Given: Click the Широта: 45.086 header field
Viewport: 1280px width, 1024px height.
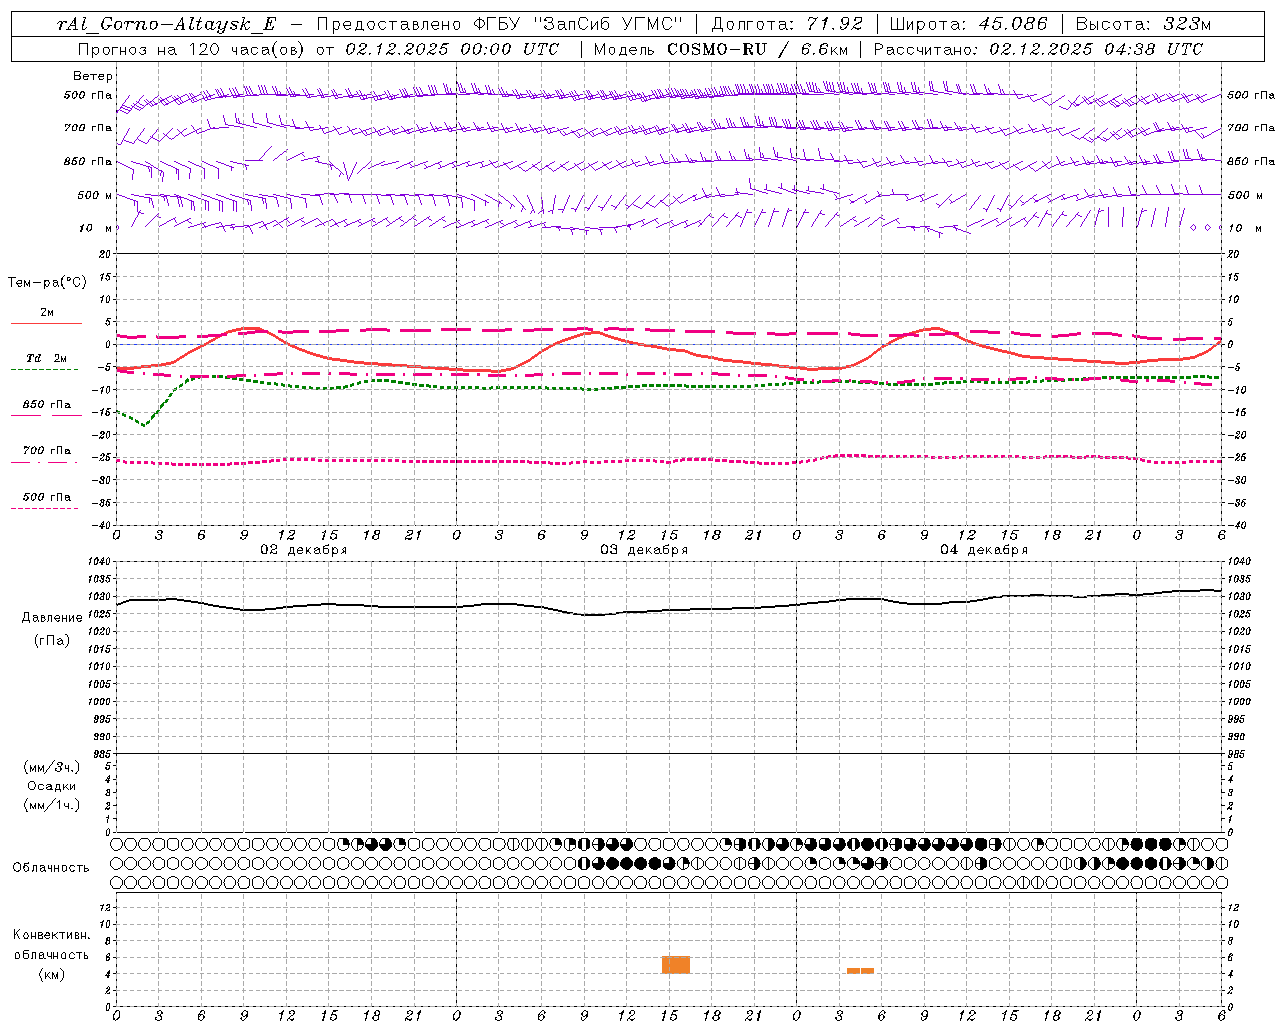Looking at the screenshot, I should [x=969, y=25].
